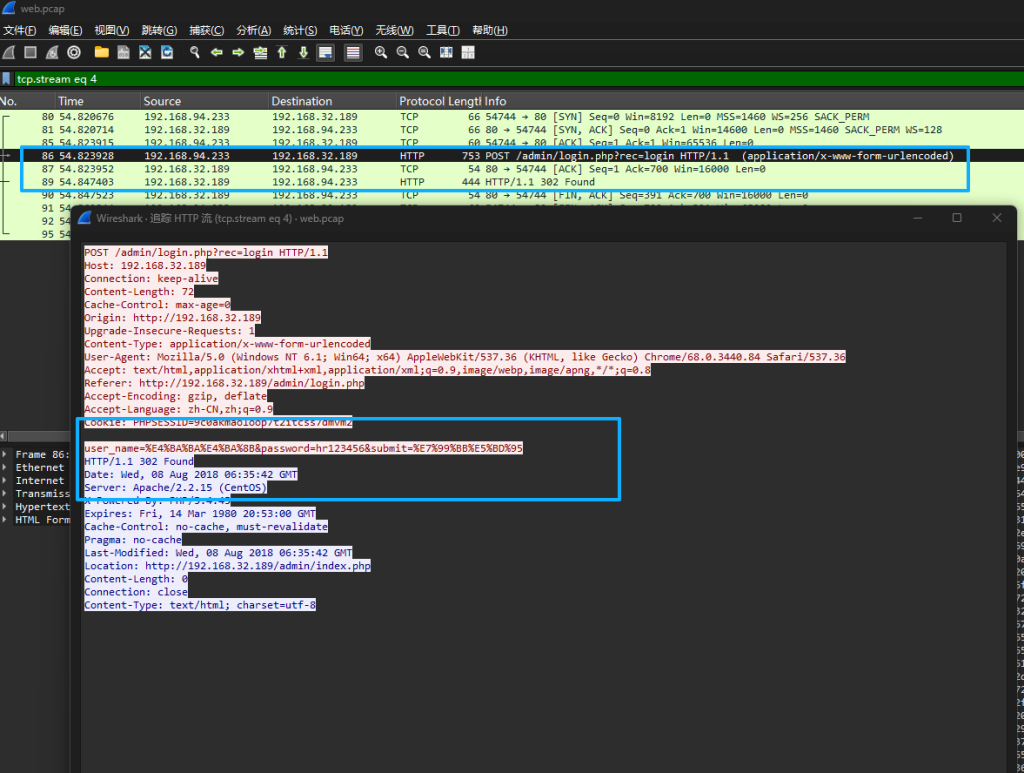Open the 统计(S) menu

[299, 30]
